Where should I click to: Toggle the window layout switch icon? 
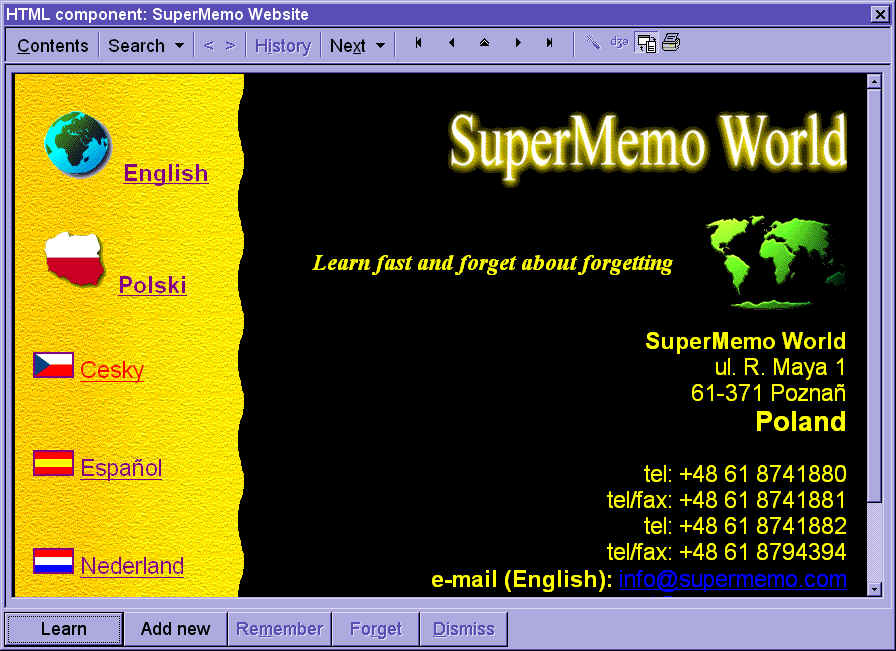click(x=646, y=43)
